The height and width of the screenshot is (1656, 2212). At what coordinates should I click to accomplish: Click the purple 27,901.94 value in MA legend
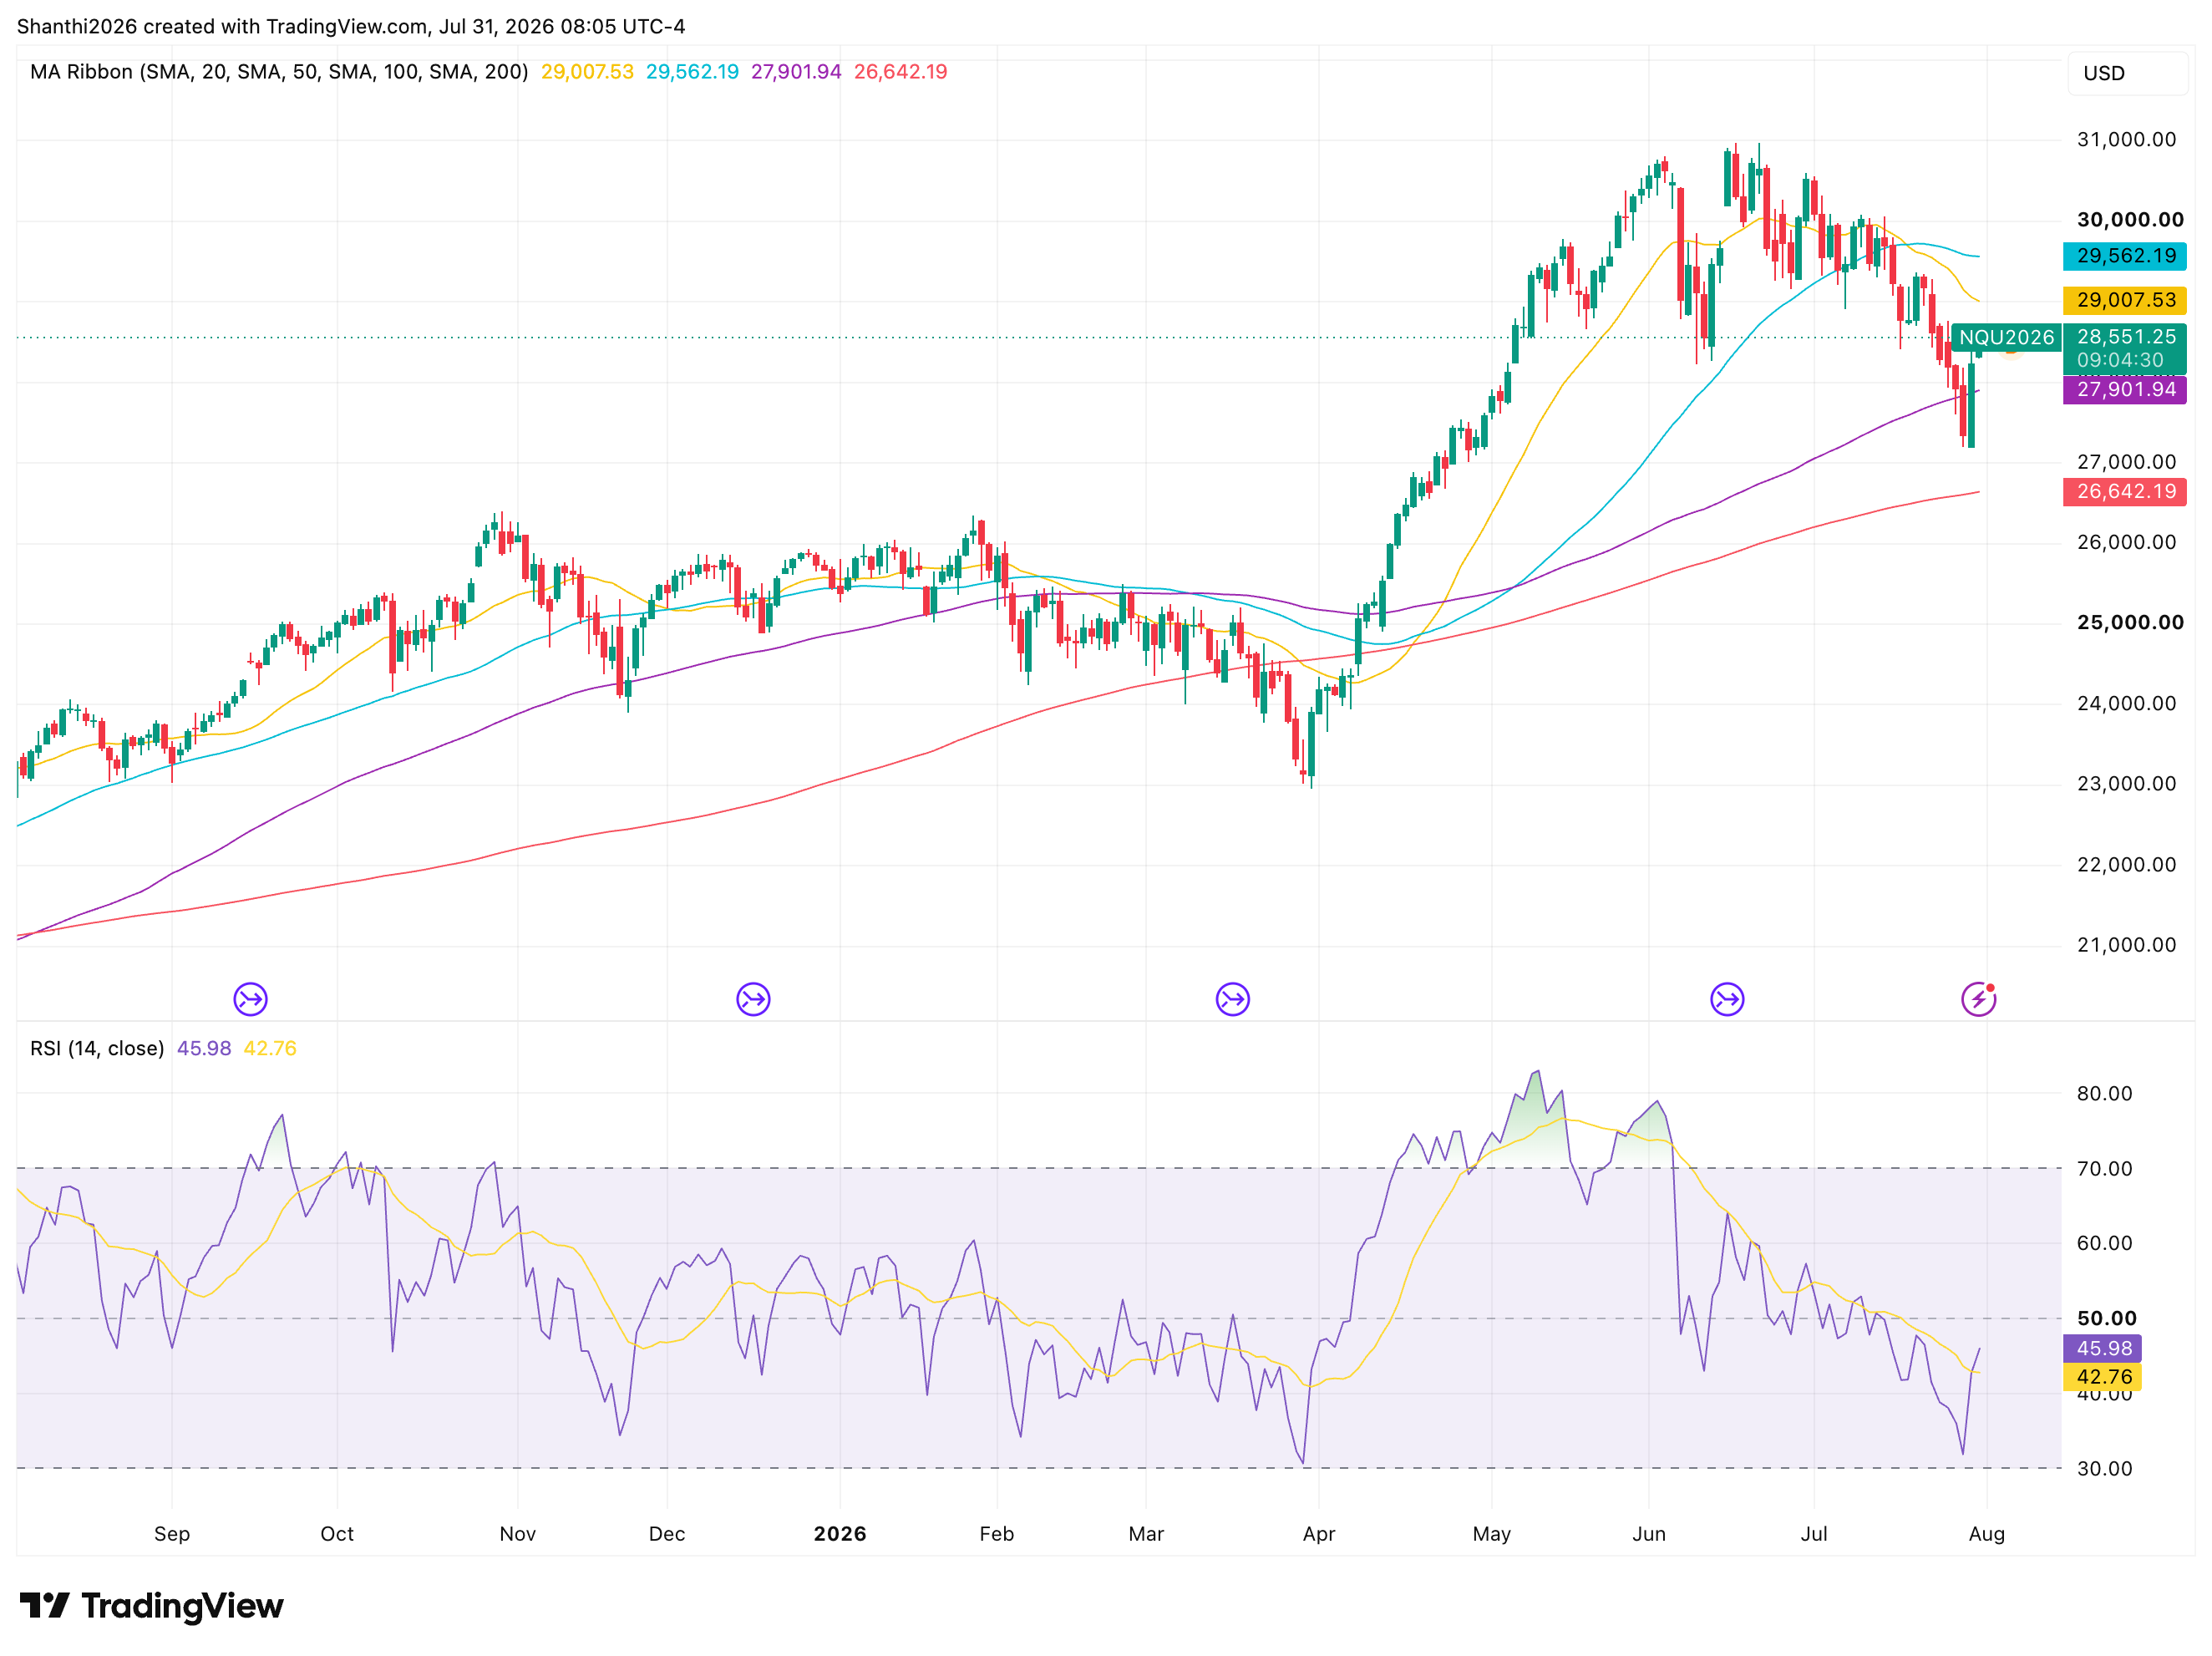[x=796, y=72]
